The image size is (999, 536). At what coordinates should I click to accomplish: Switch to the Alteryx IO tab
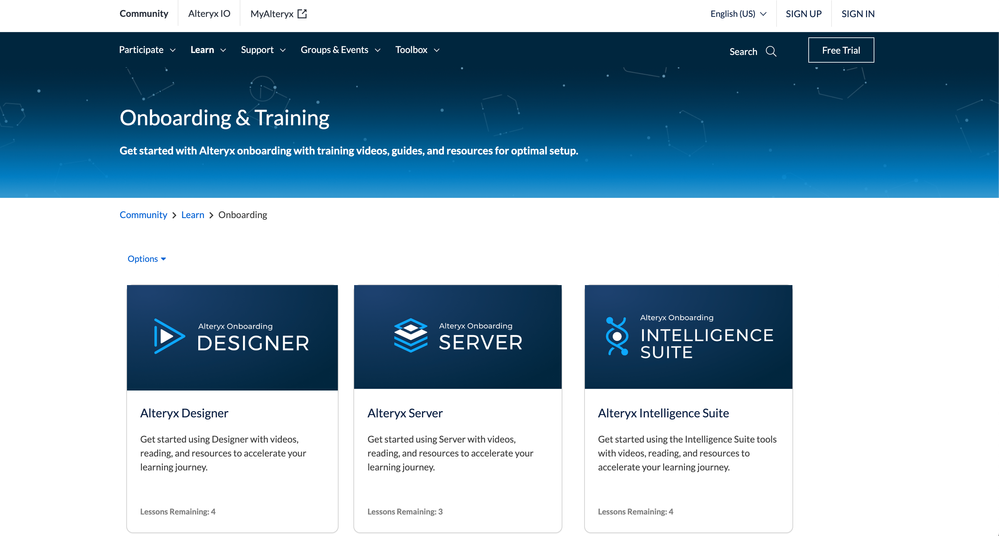tap(209, 13)
